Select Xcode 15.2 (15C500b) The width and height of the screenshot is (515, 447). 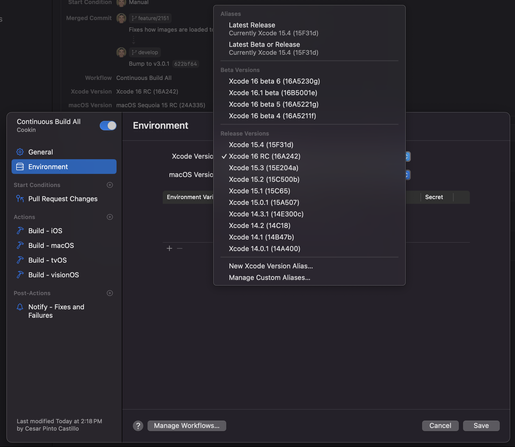[309, 179]
